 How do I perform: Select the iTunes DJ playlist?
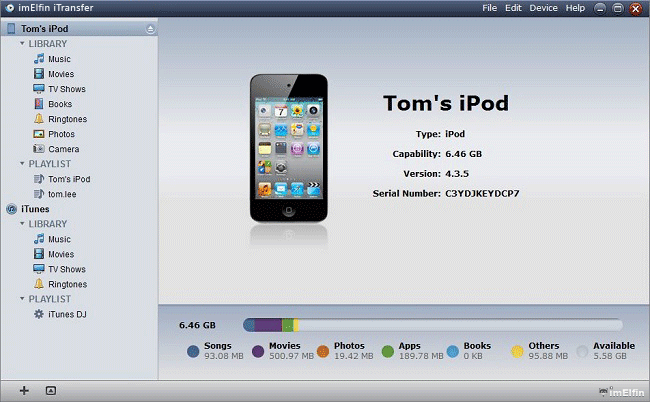(66, 314)
